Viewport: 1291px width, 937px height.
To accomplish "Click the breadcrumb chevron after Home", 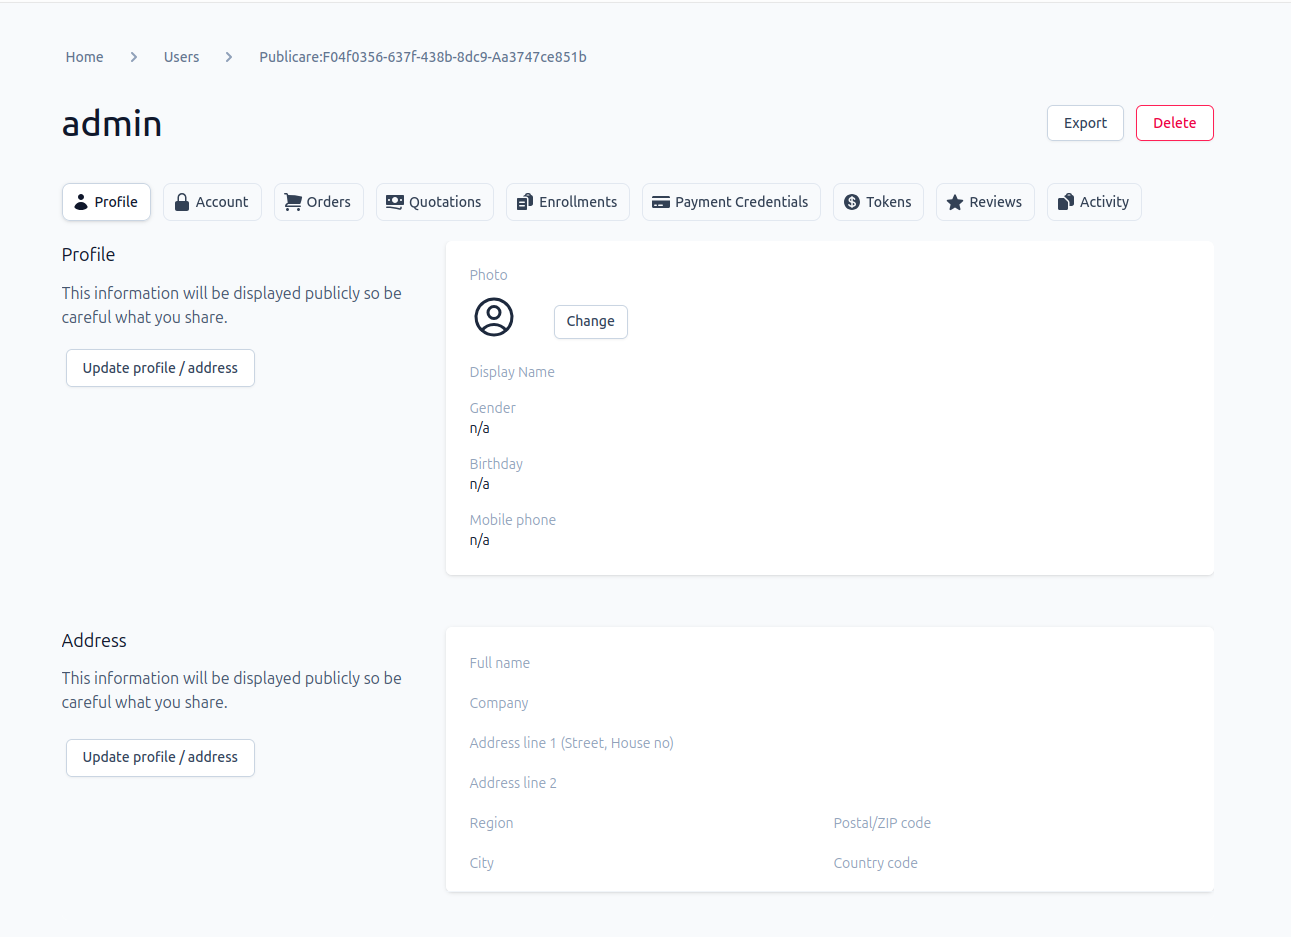I will (x=134, y=57).
